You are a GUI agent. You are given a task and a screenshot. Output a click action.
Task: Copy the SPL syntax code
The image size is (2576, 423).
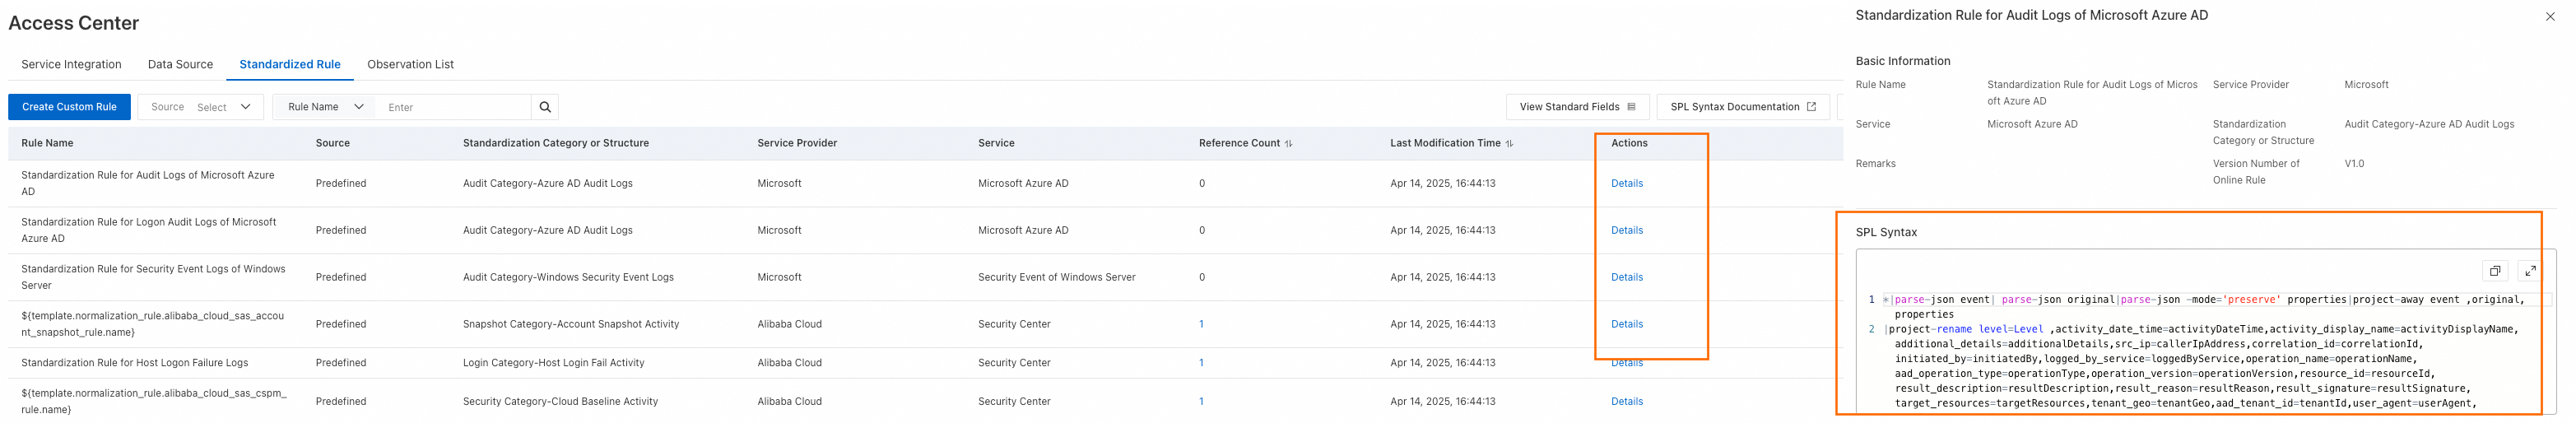click(x=2494, y=271)
